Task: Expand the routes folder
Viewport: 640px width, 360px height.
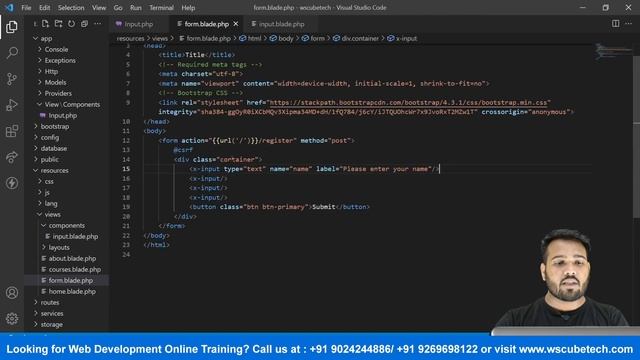Action: (50, 303)
